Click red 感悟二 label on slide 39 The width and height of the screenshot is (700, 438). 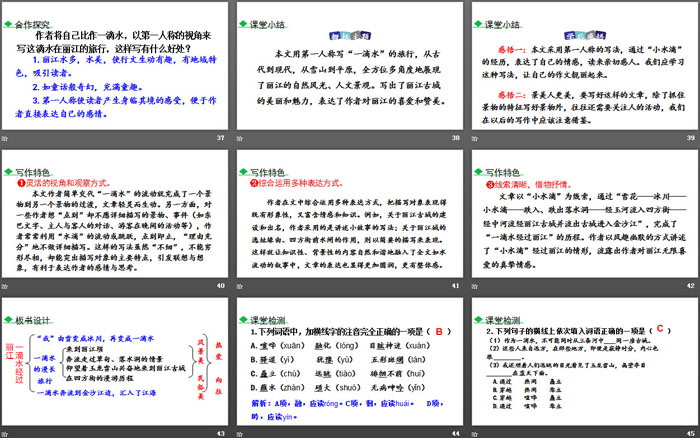512,95
